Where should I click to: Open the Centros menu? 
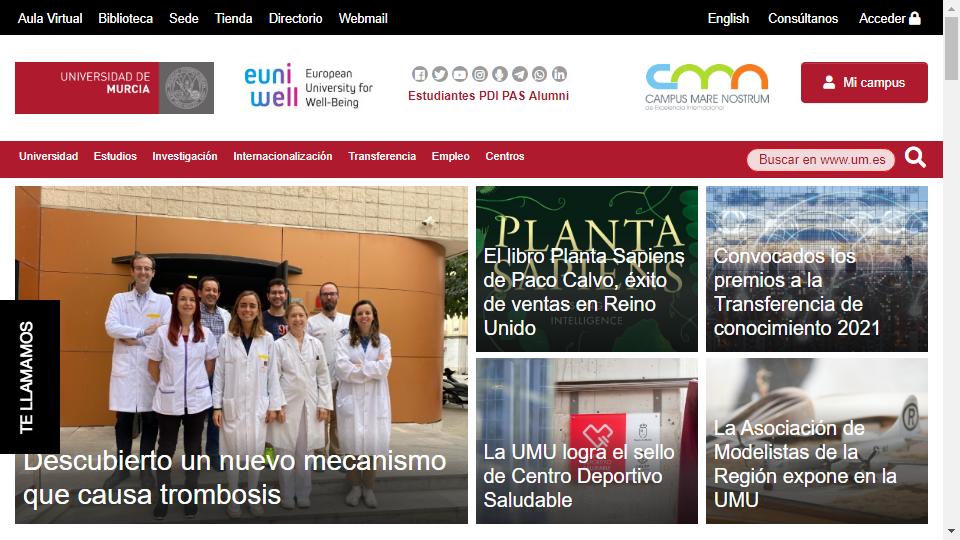click(x=505, y=156)
